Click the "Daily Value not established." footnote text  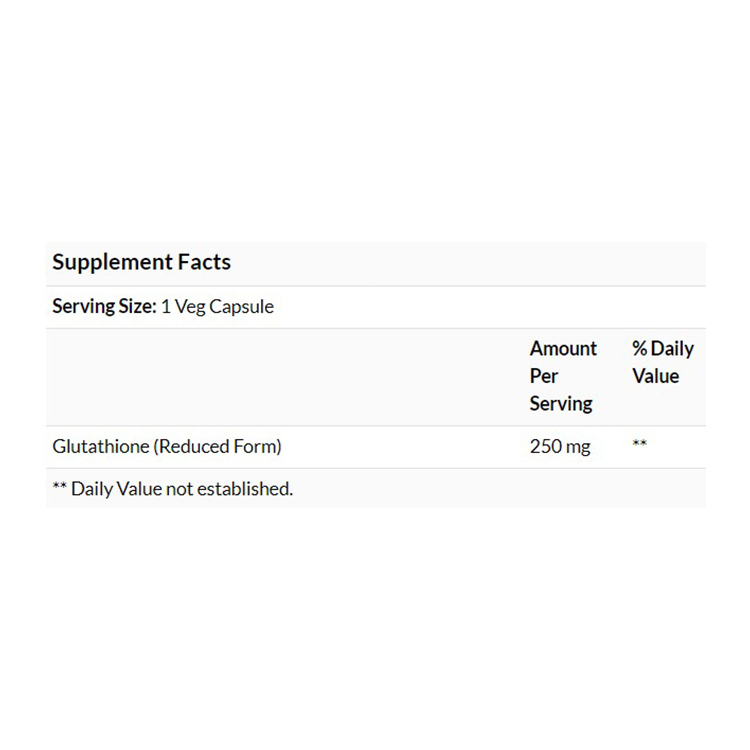[182, 489]
